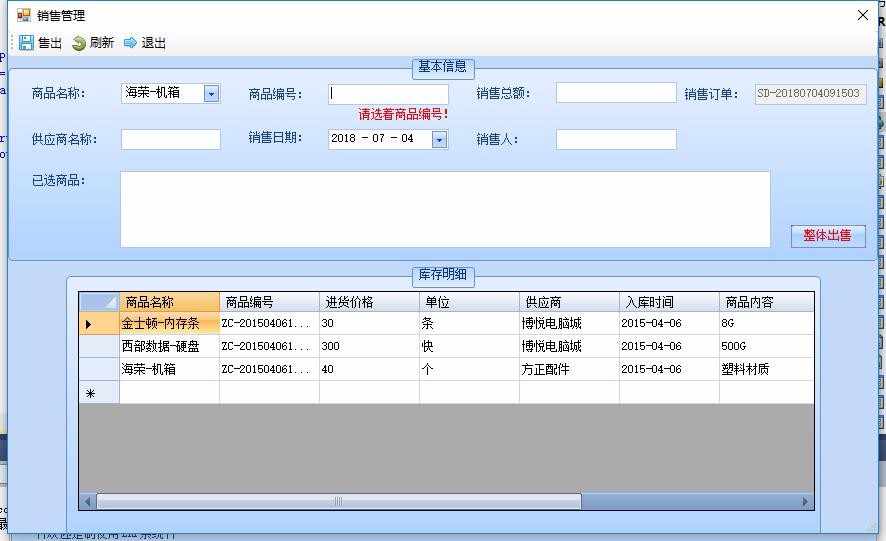Click the 销售日期 date value 2018-07-04
Screen dimensions: 886x541
(x=372, y=139)
